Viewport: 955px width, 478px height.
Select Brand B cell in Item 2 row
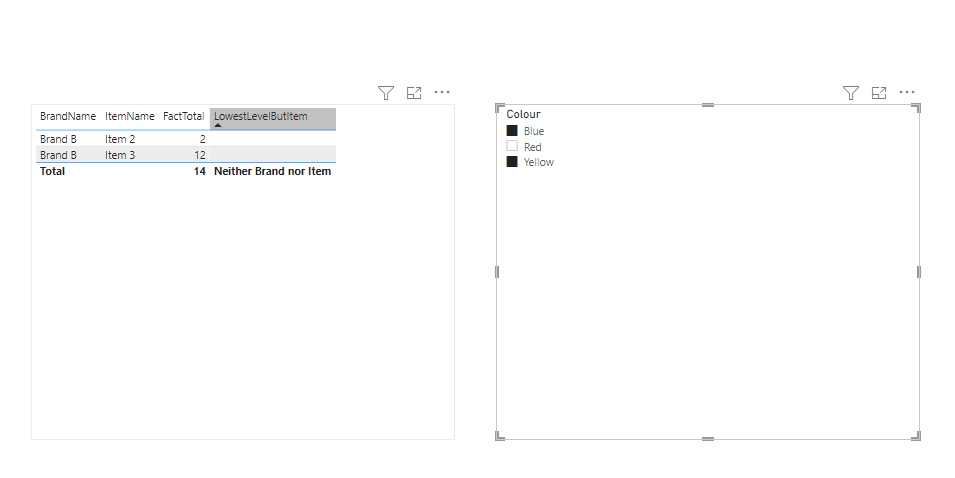click(58, 139)
